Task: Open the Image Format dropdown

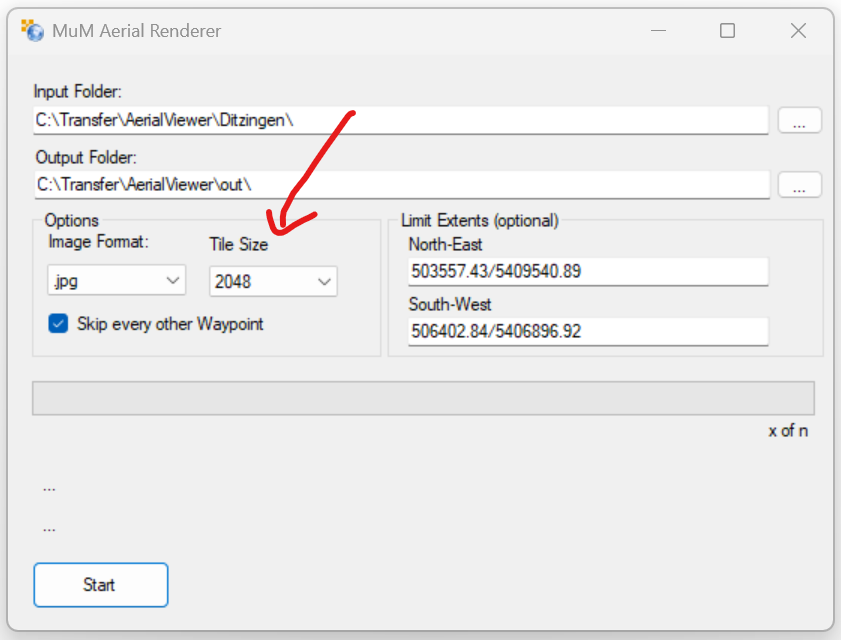Action: (x=117, y=281)
